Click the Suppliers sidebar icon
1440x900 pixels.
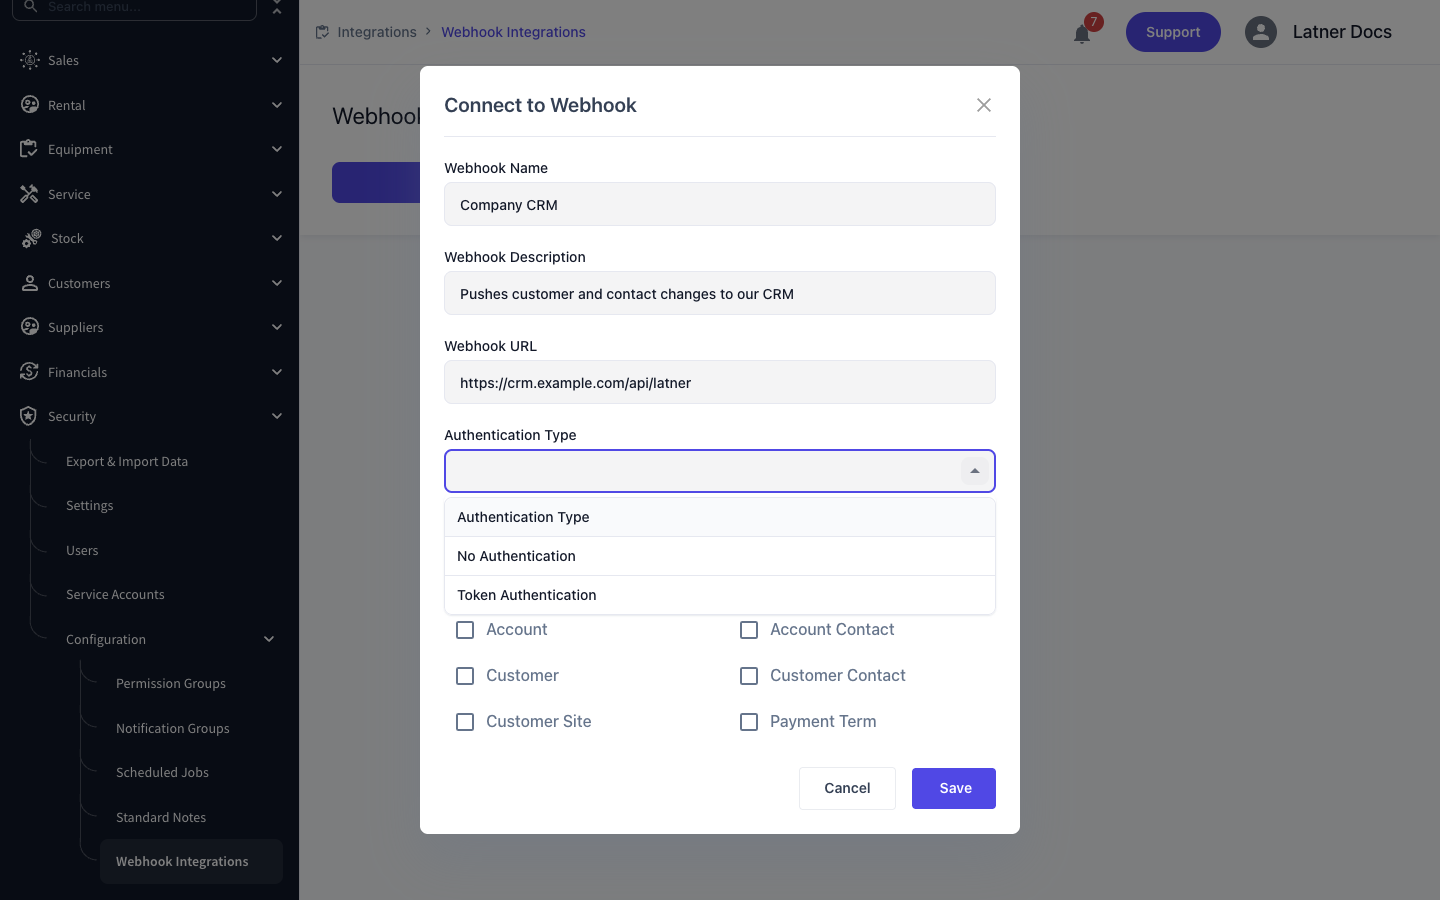coord(30,327)
